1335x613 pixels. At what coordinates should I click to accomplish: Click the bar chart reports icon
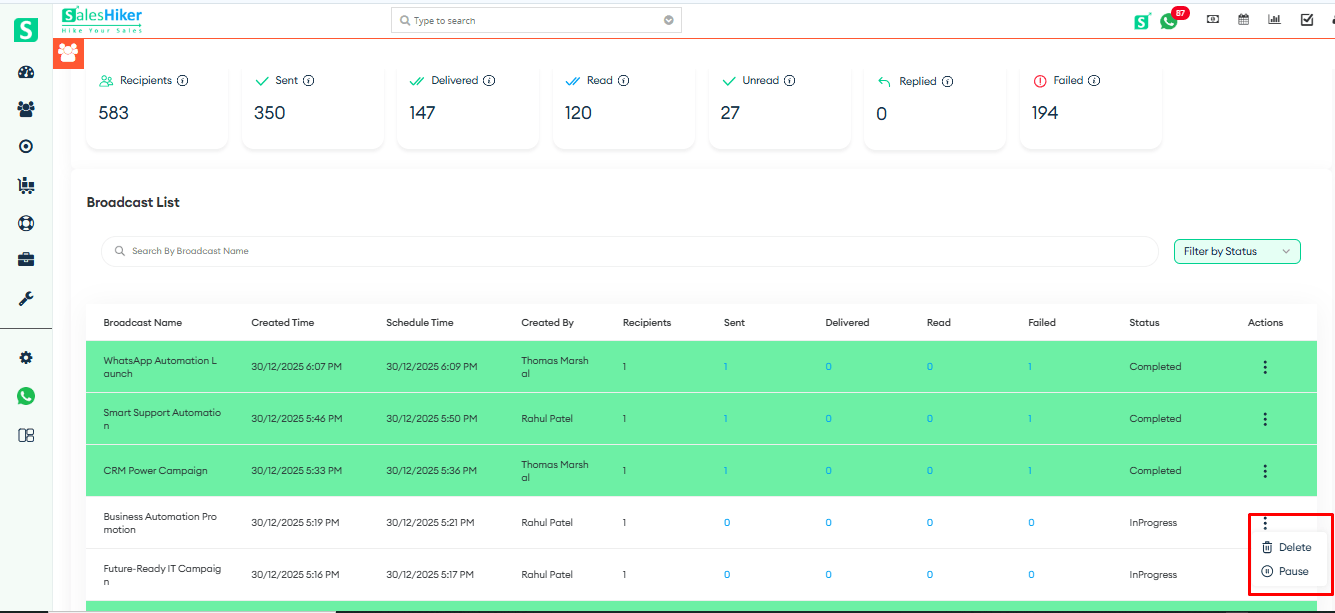point(1274,19)
